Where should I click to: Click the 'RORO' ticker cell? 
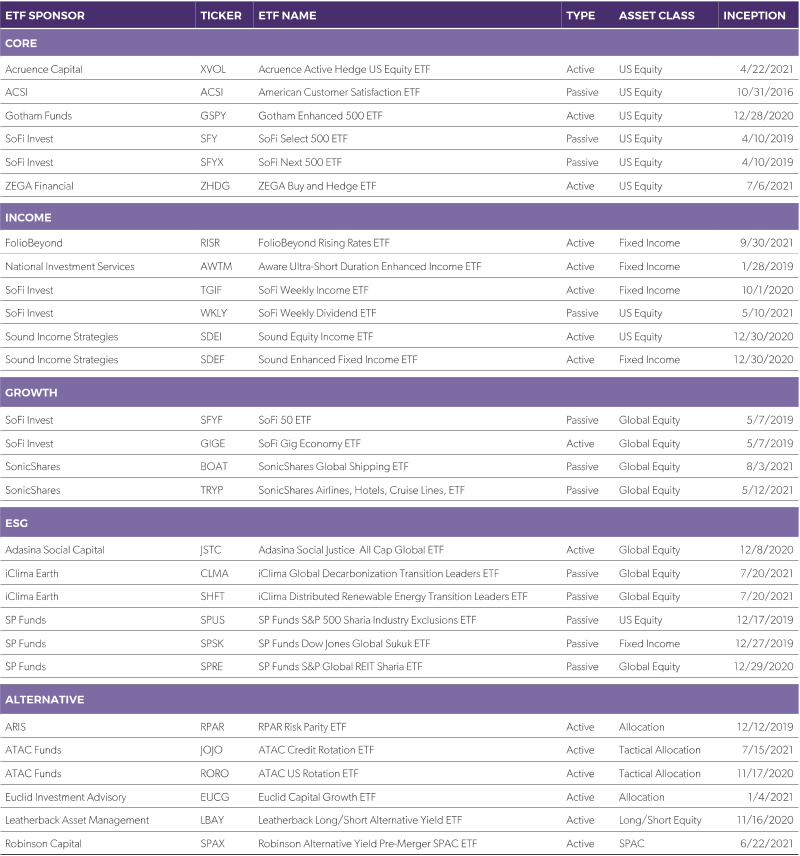pos(215,773)
